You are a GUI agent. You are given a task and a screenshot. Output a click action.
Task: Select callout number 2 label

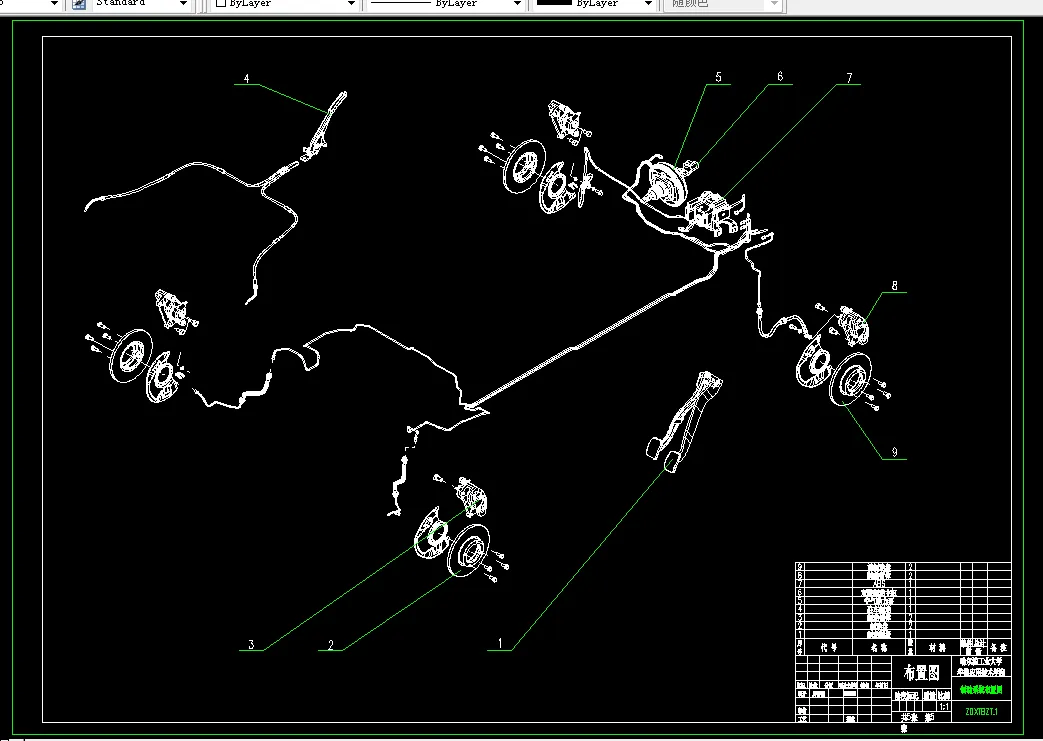[331, 645]
